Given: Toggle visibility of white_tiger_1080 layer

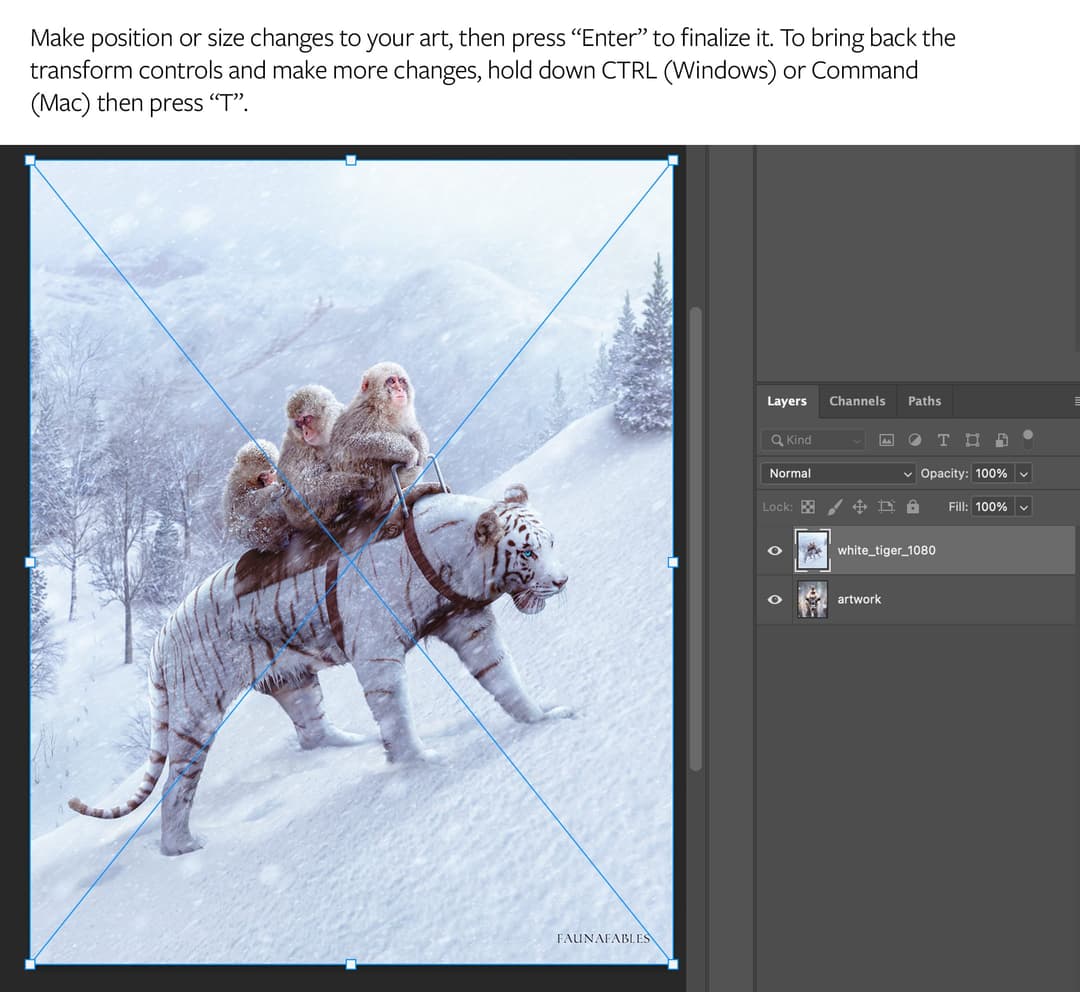Looking at the screenshot, I should (773, 550).
